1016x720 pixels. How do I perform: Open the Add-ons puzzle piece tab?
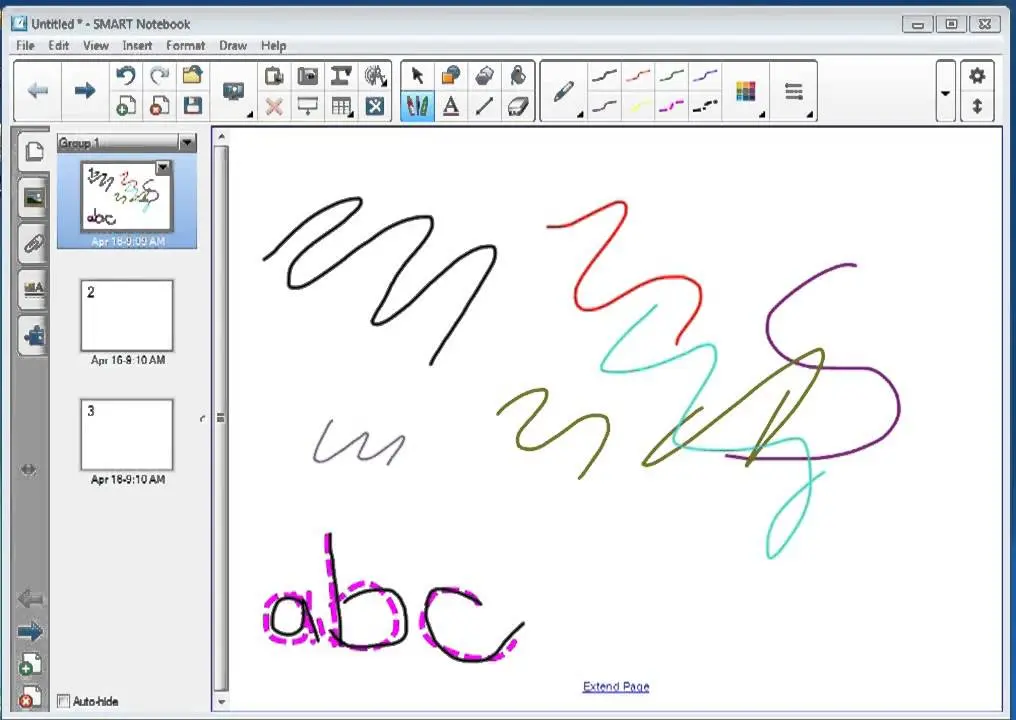click(x=33, y=336)
